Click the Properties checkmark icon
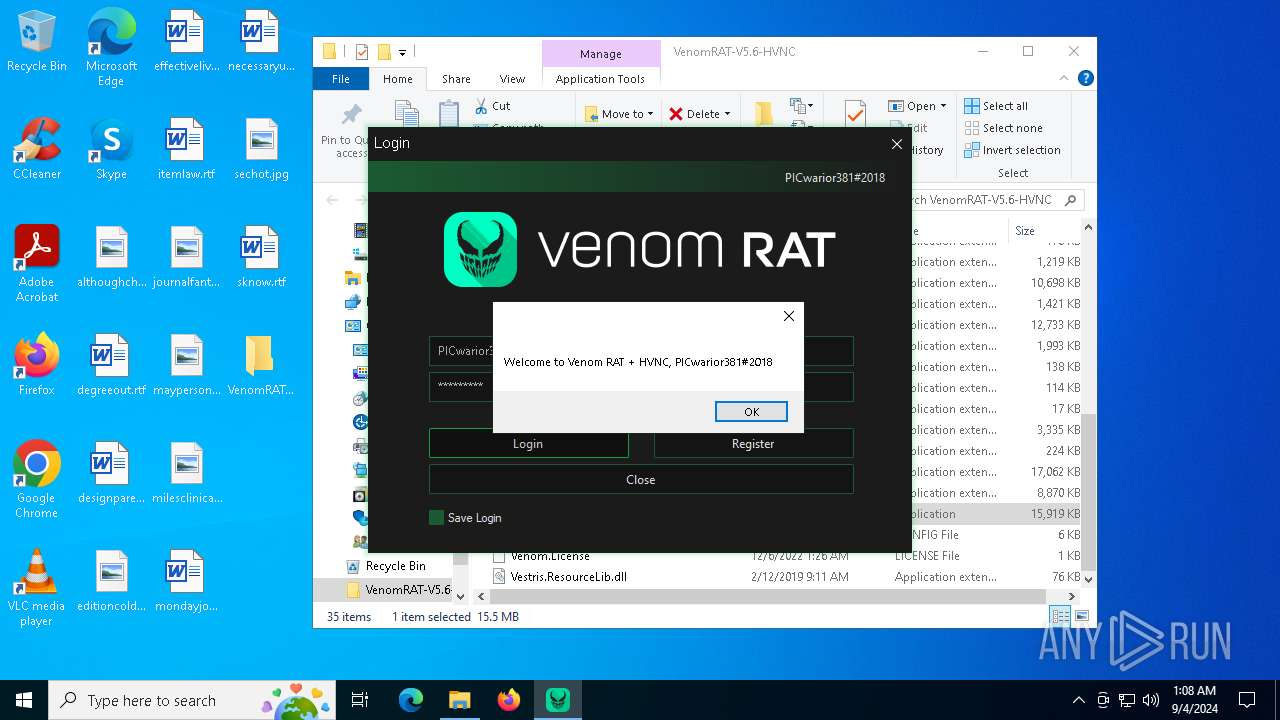This screenshot has height=720, width=1280. pos(855,113)
